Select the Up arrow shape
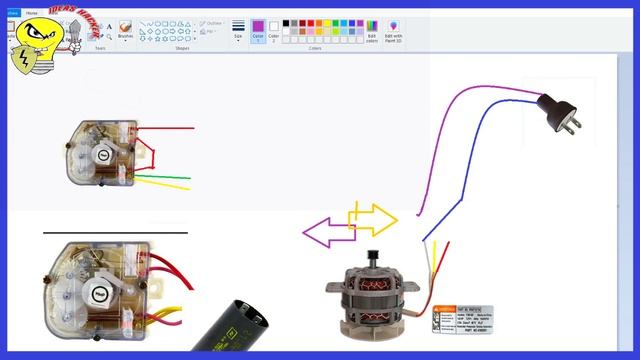The width and height of the screenshot is (640, 360). [188, 31]
